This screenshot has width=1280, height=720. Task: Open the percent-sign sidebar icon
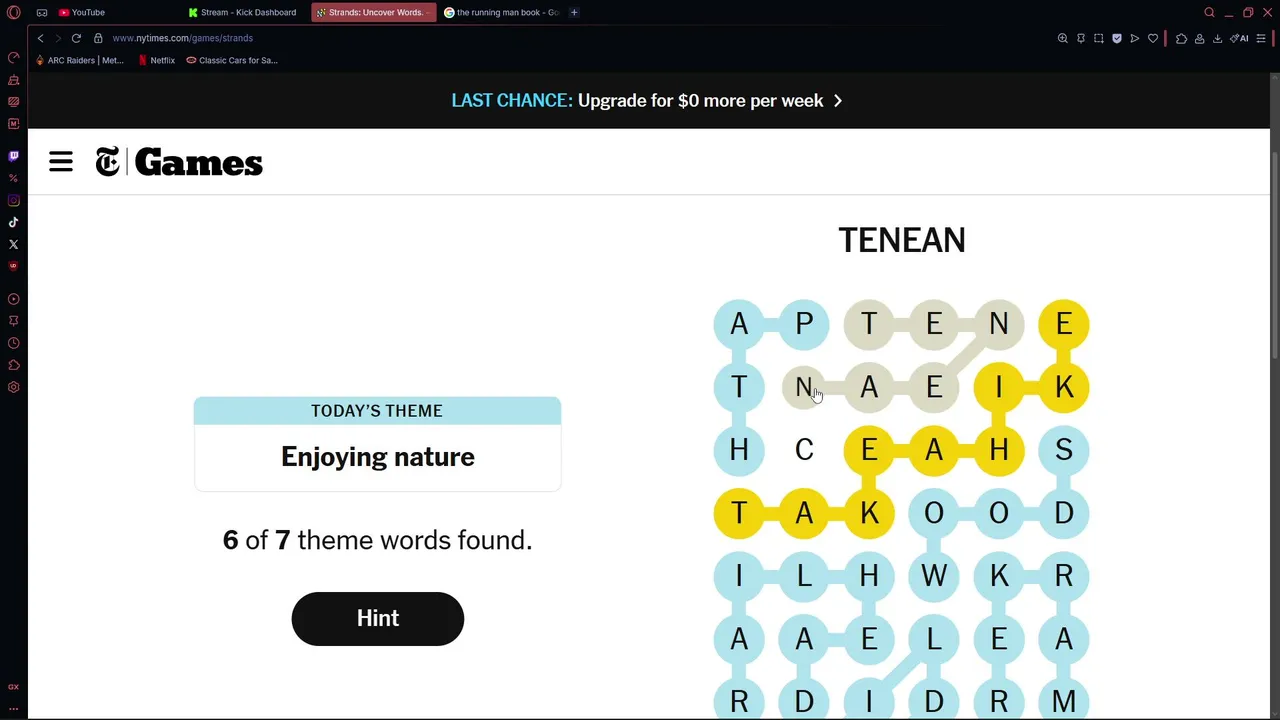click(13, 178)
